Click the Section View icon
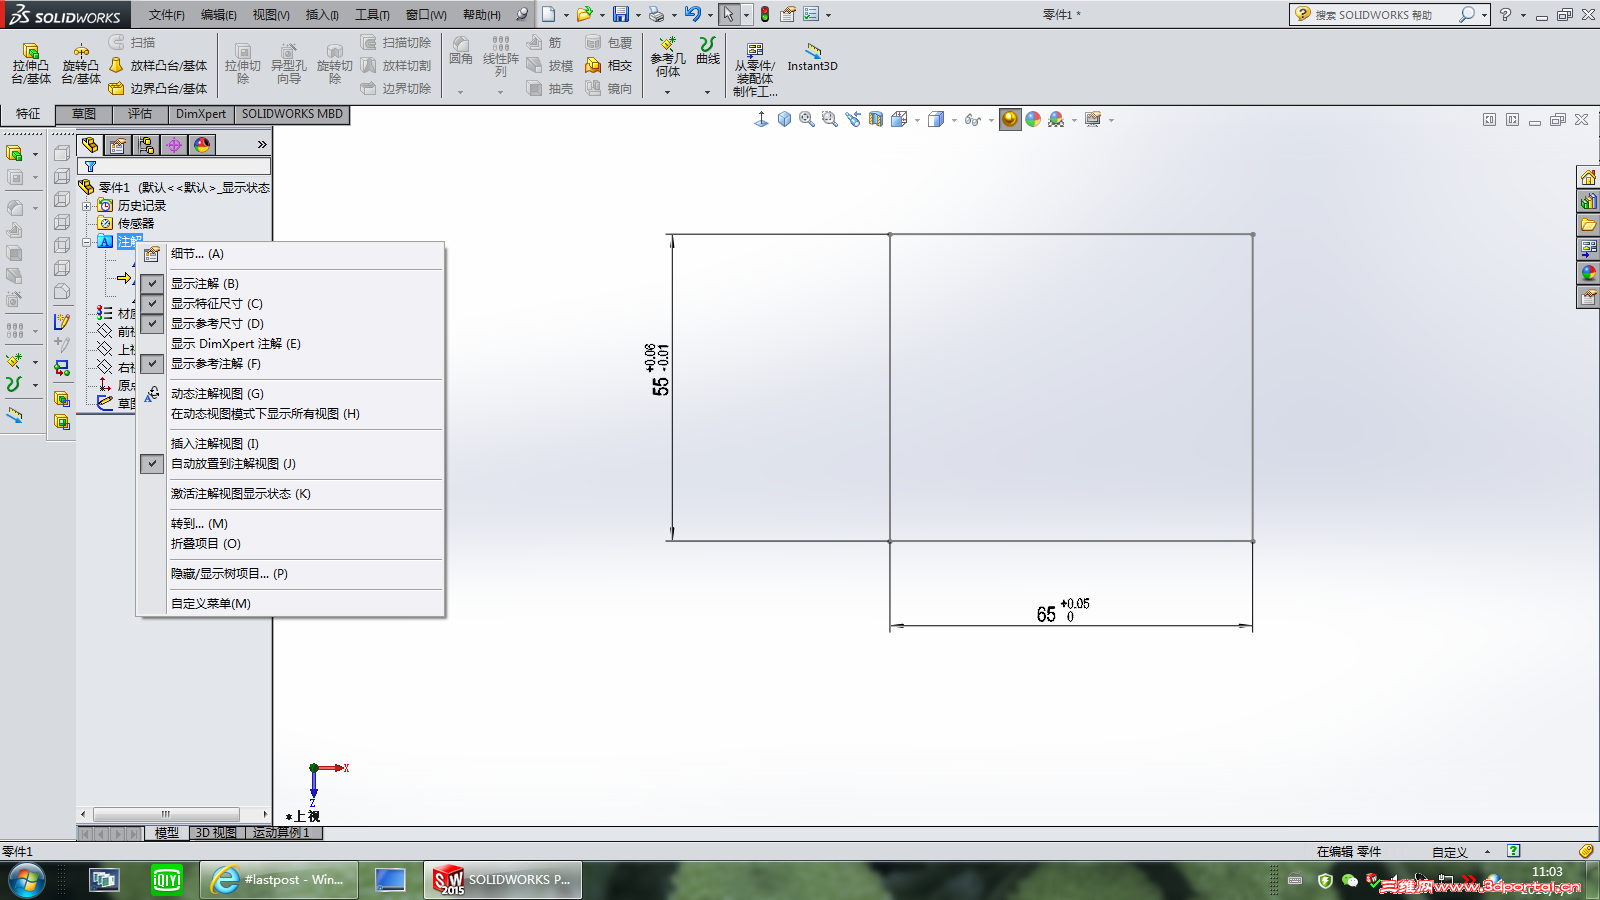Image resolution: width=1600 pixels, height=900 pixels. point(876,120)
